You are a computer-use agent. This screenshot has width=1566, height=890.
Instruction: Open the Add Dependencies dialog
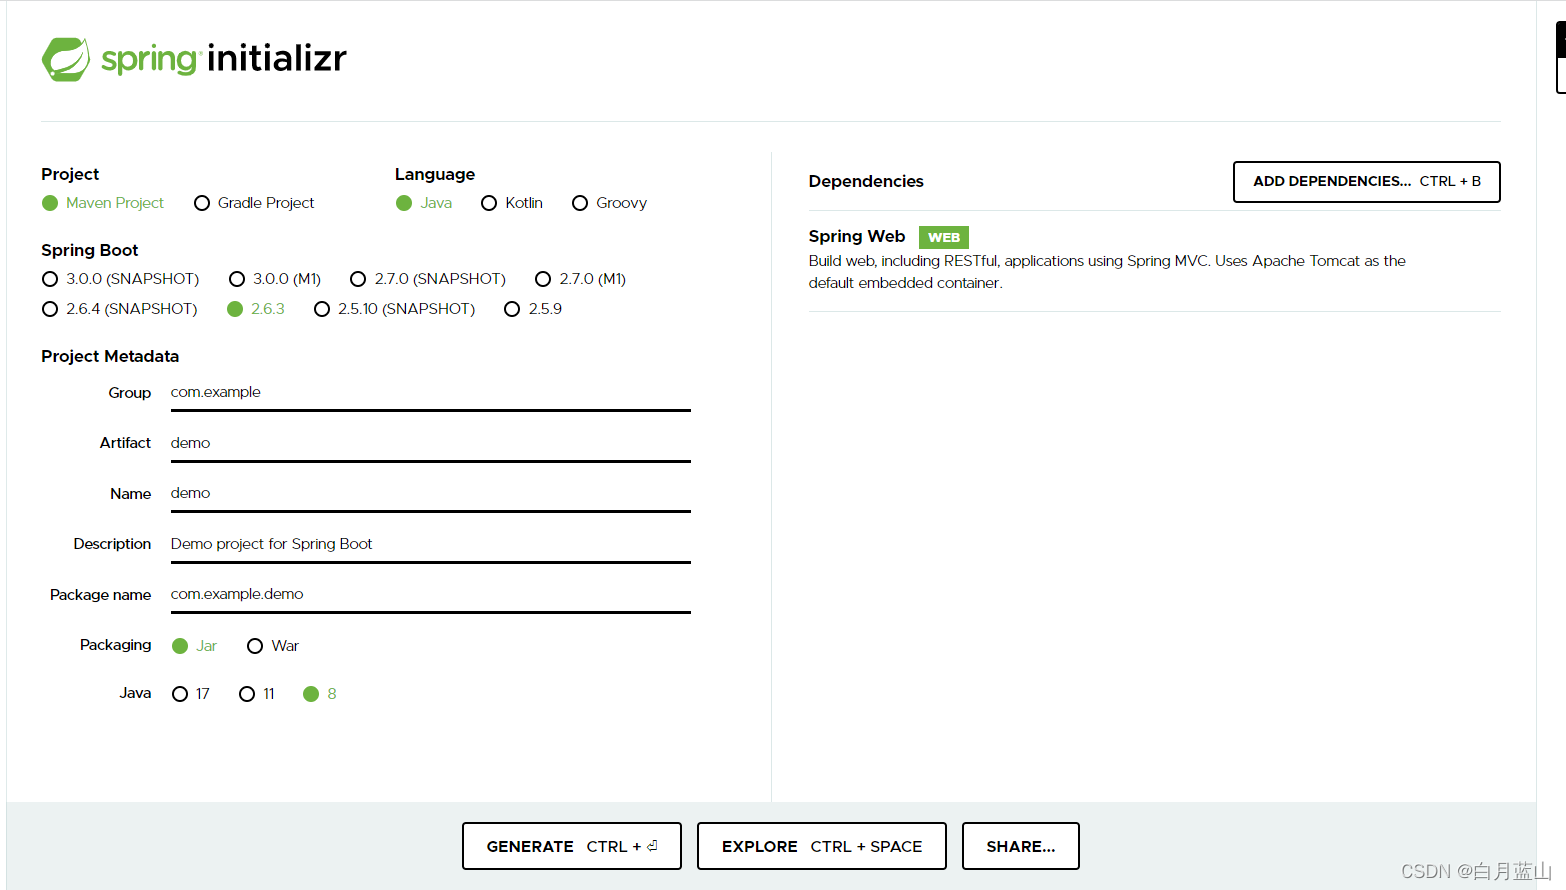tap(1366, 182)
